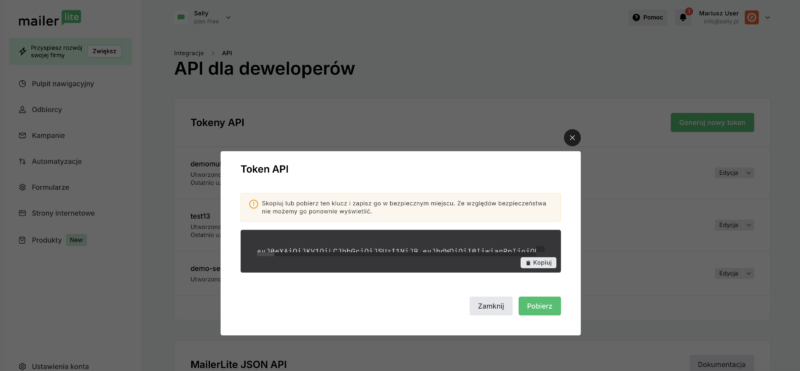
Task: Open Pulpit nawigacyjny in the sidebar
Action: coord(63,84)
